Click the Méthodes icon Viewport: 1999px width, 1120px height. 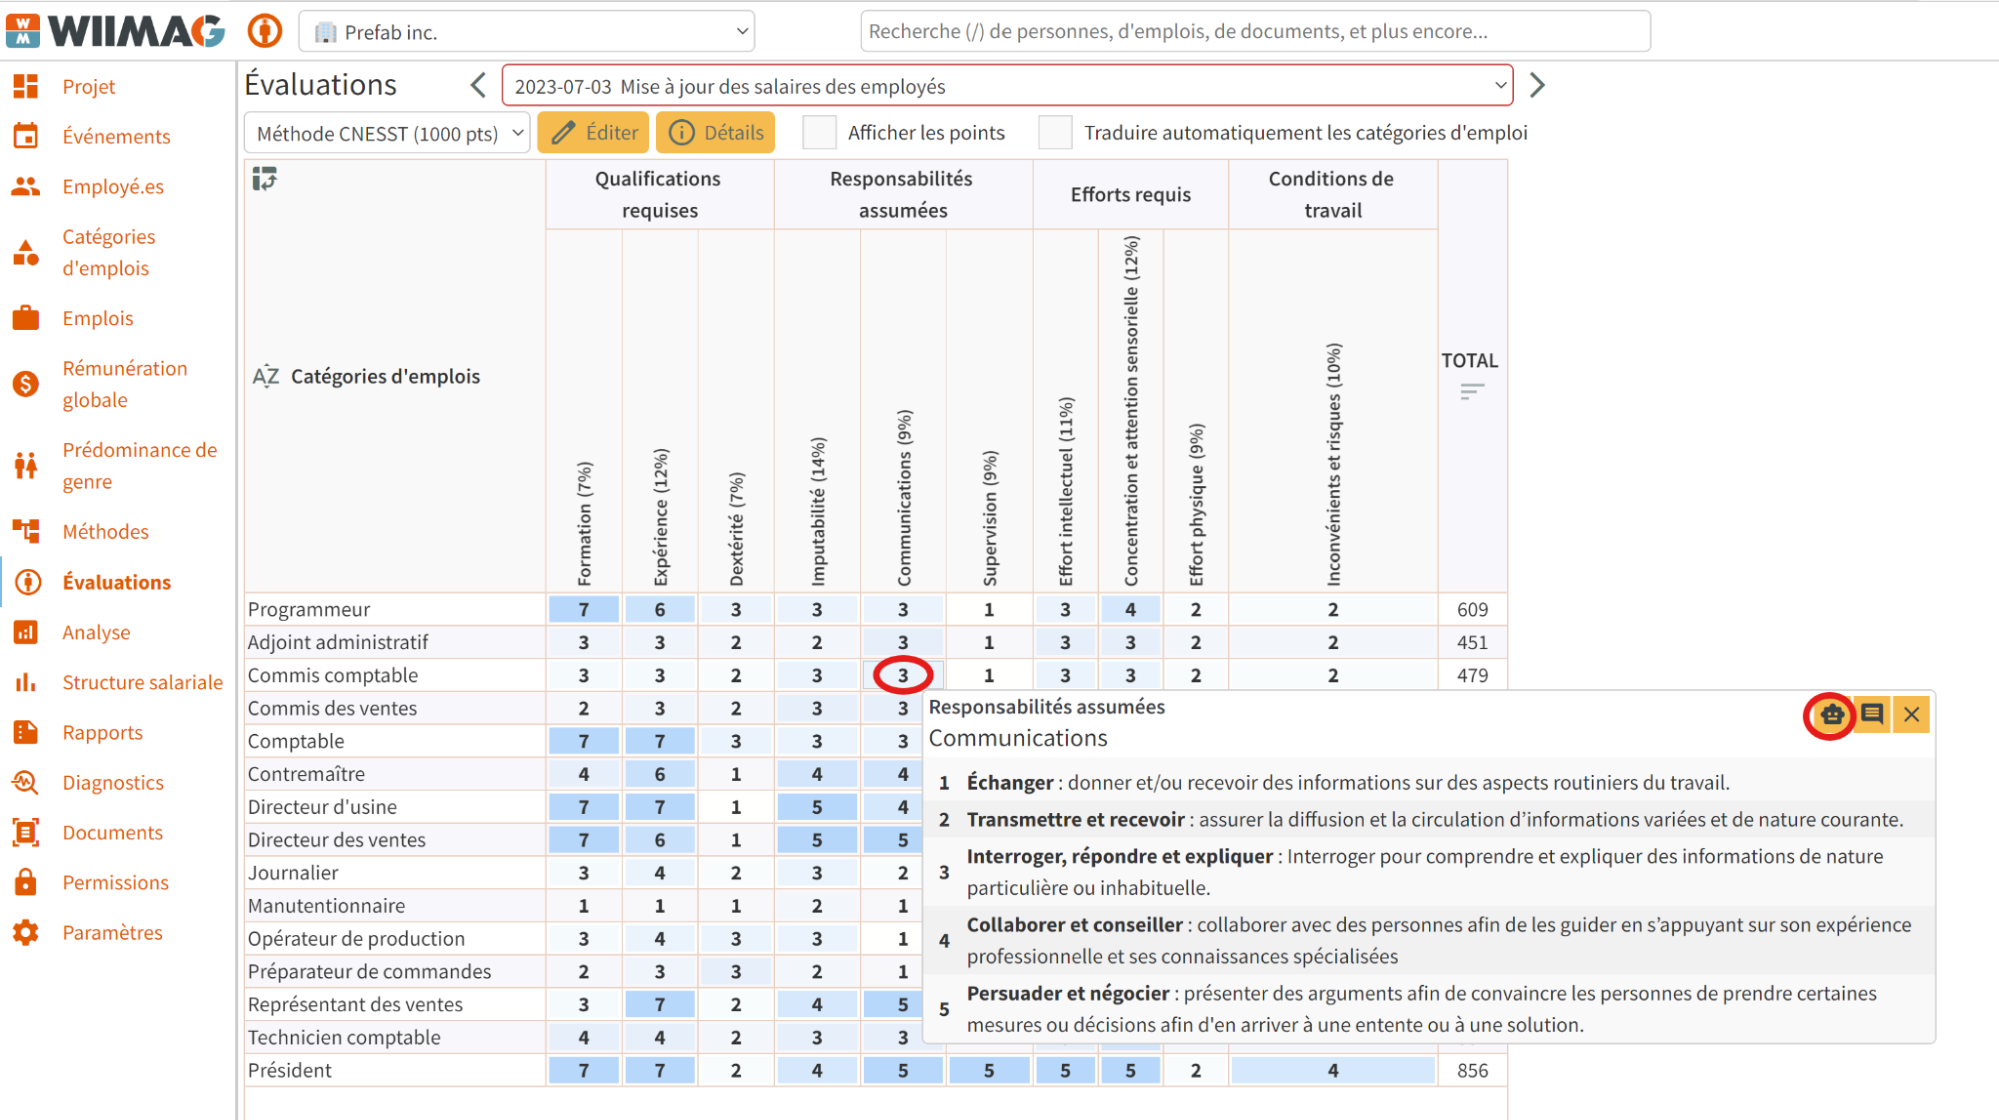pos(26,531)
